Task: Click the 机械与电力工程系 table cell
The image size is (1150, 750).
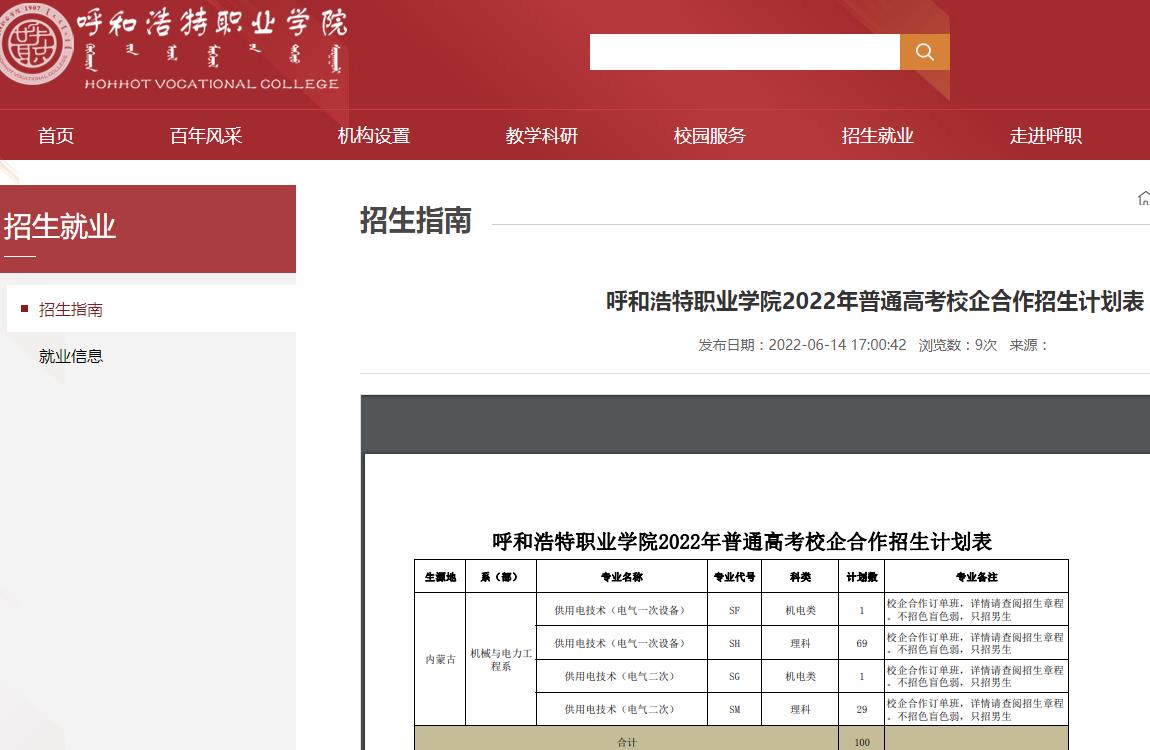Action: click(500, 659)
